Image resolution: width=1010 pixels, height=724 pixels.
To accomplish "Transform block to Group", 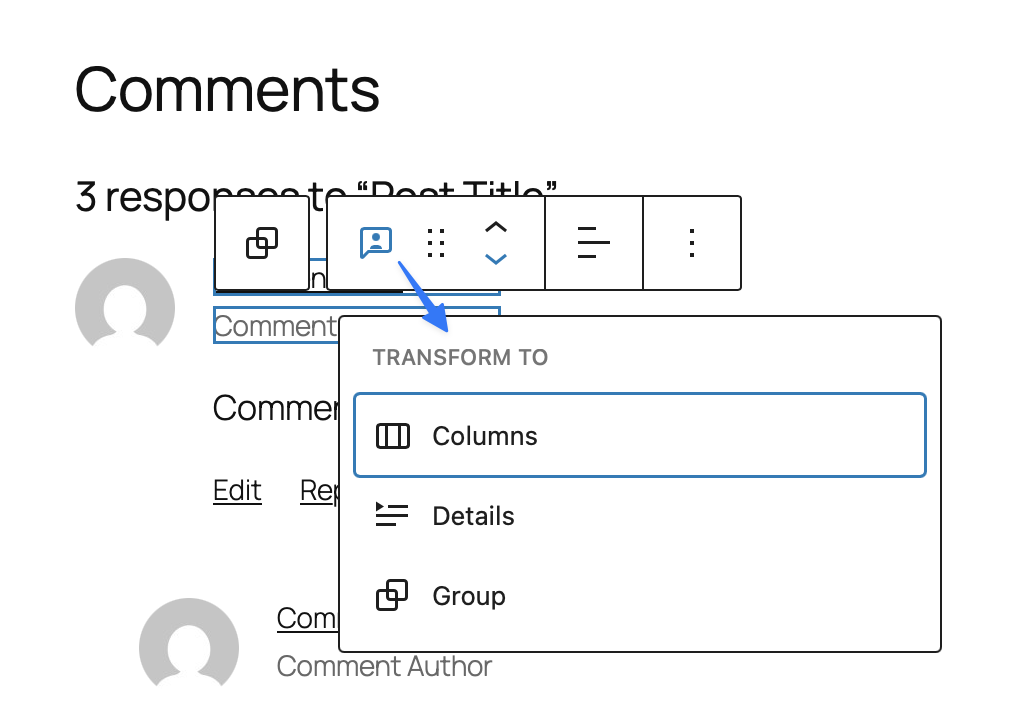I will (x=640, y=595).
